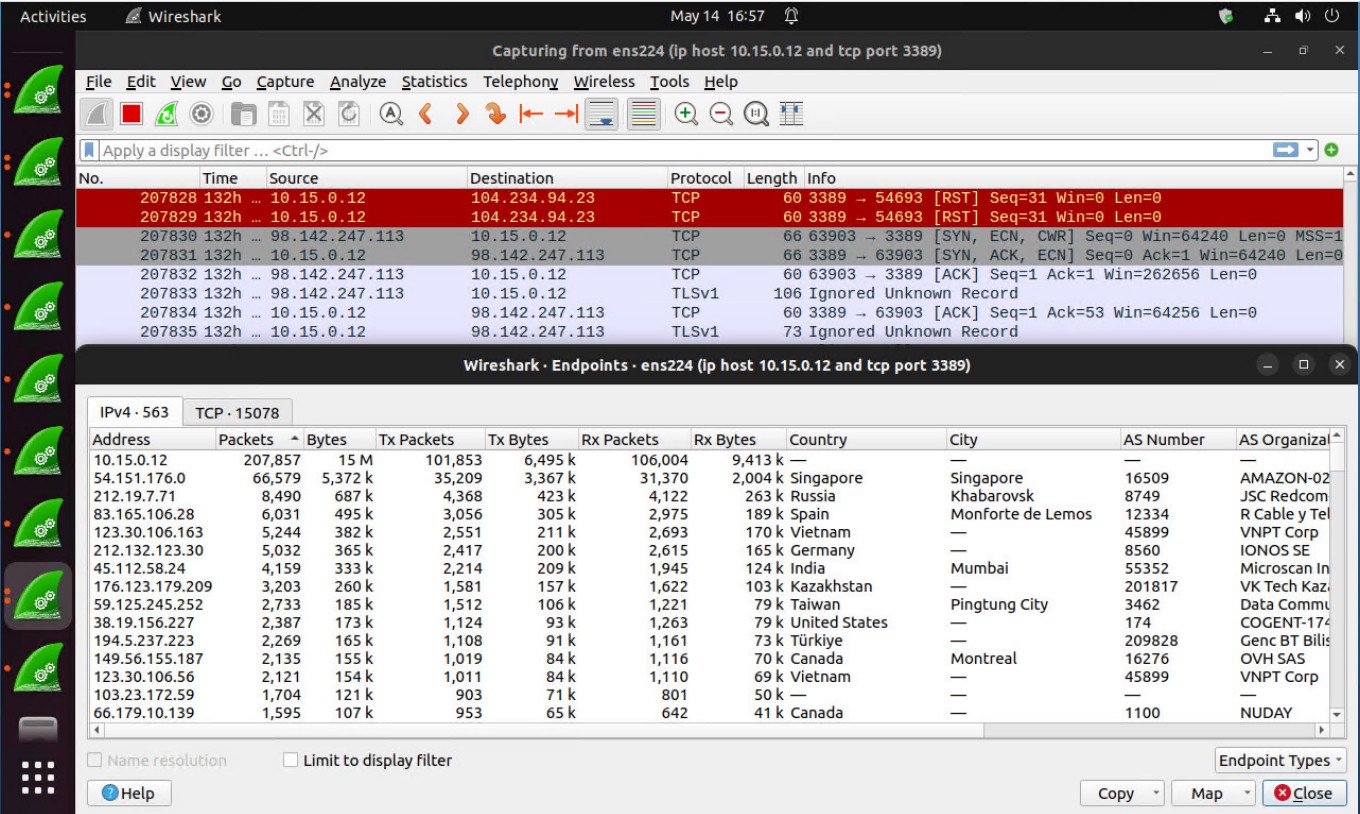Go to the first packet from the toolbar
Screen dimensions: 1360x814
pyautogui.click(x=531, y=114)
